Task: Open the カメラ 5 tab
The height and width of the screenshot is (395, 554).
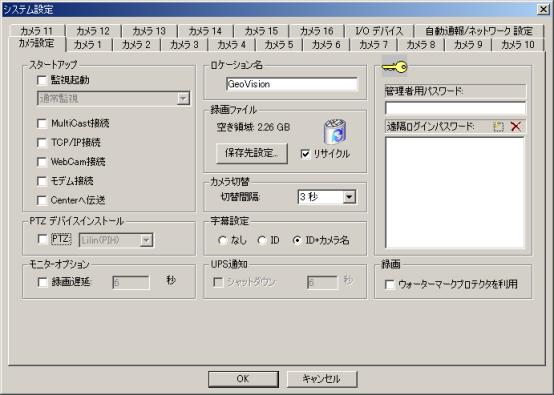Action: coord(279,45)
